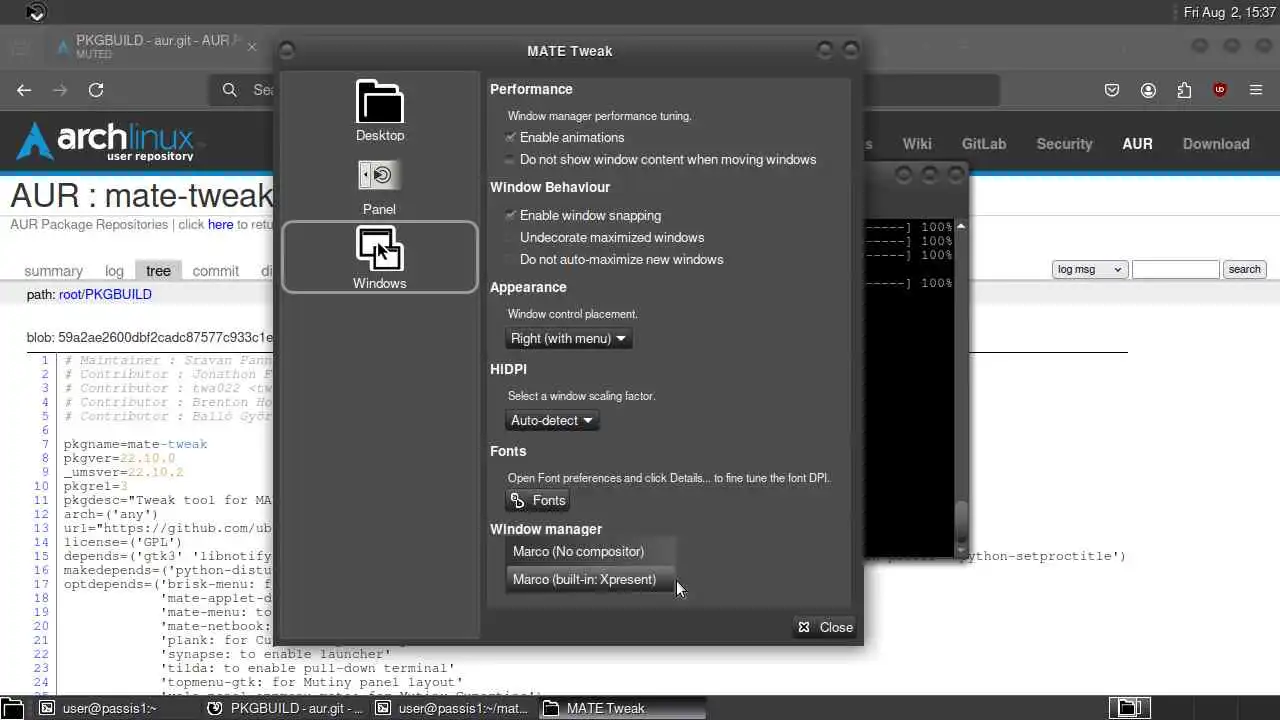Image resolution: width=1280 pixels, height=720 pixels.
Task: Open the Wiki nav link
Action: [917, 144]
